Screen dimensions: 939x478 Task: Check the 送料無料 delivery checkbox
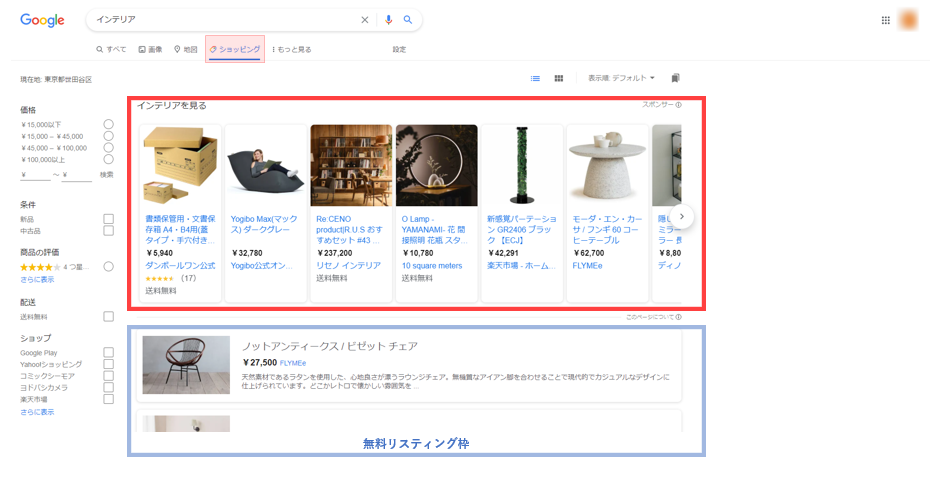108,316
